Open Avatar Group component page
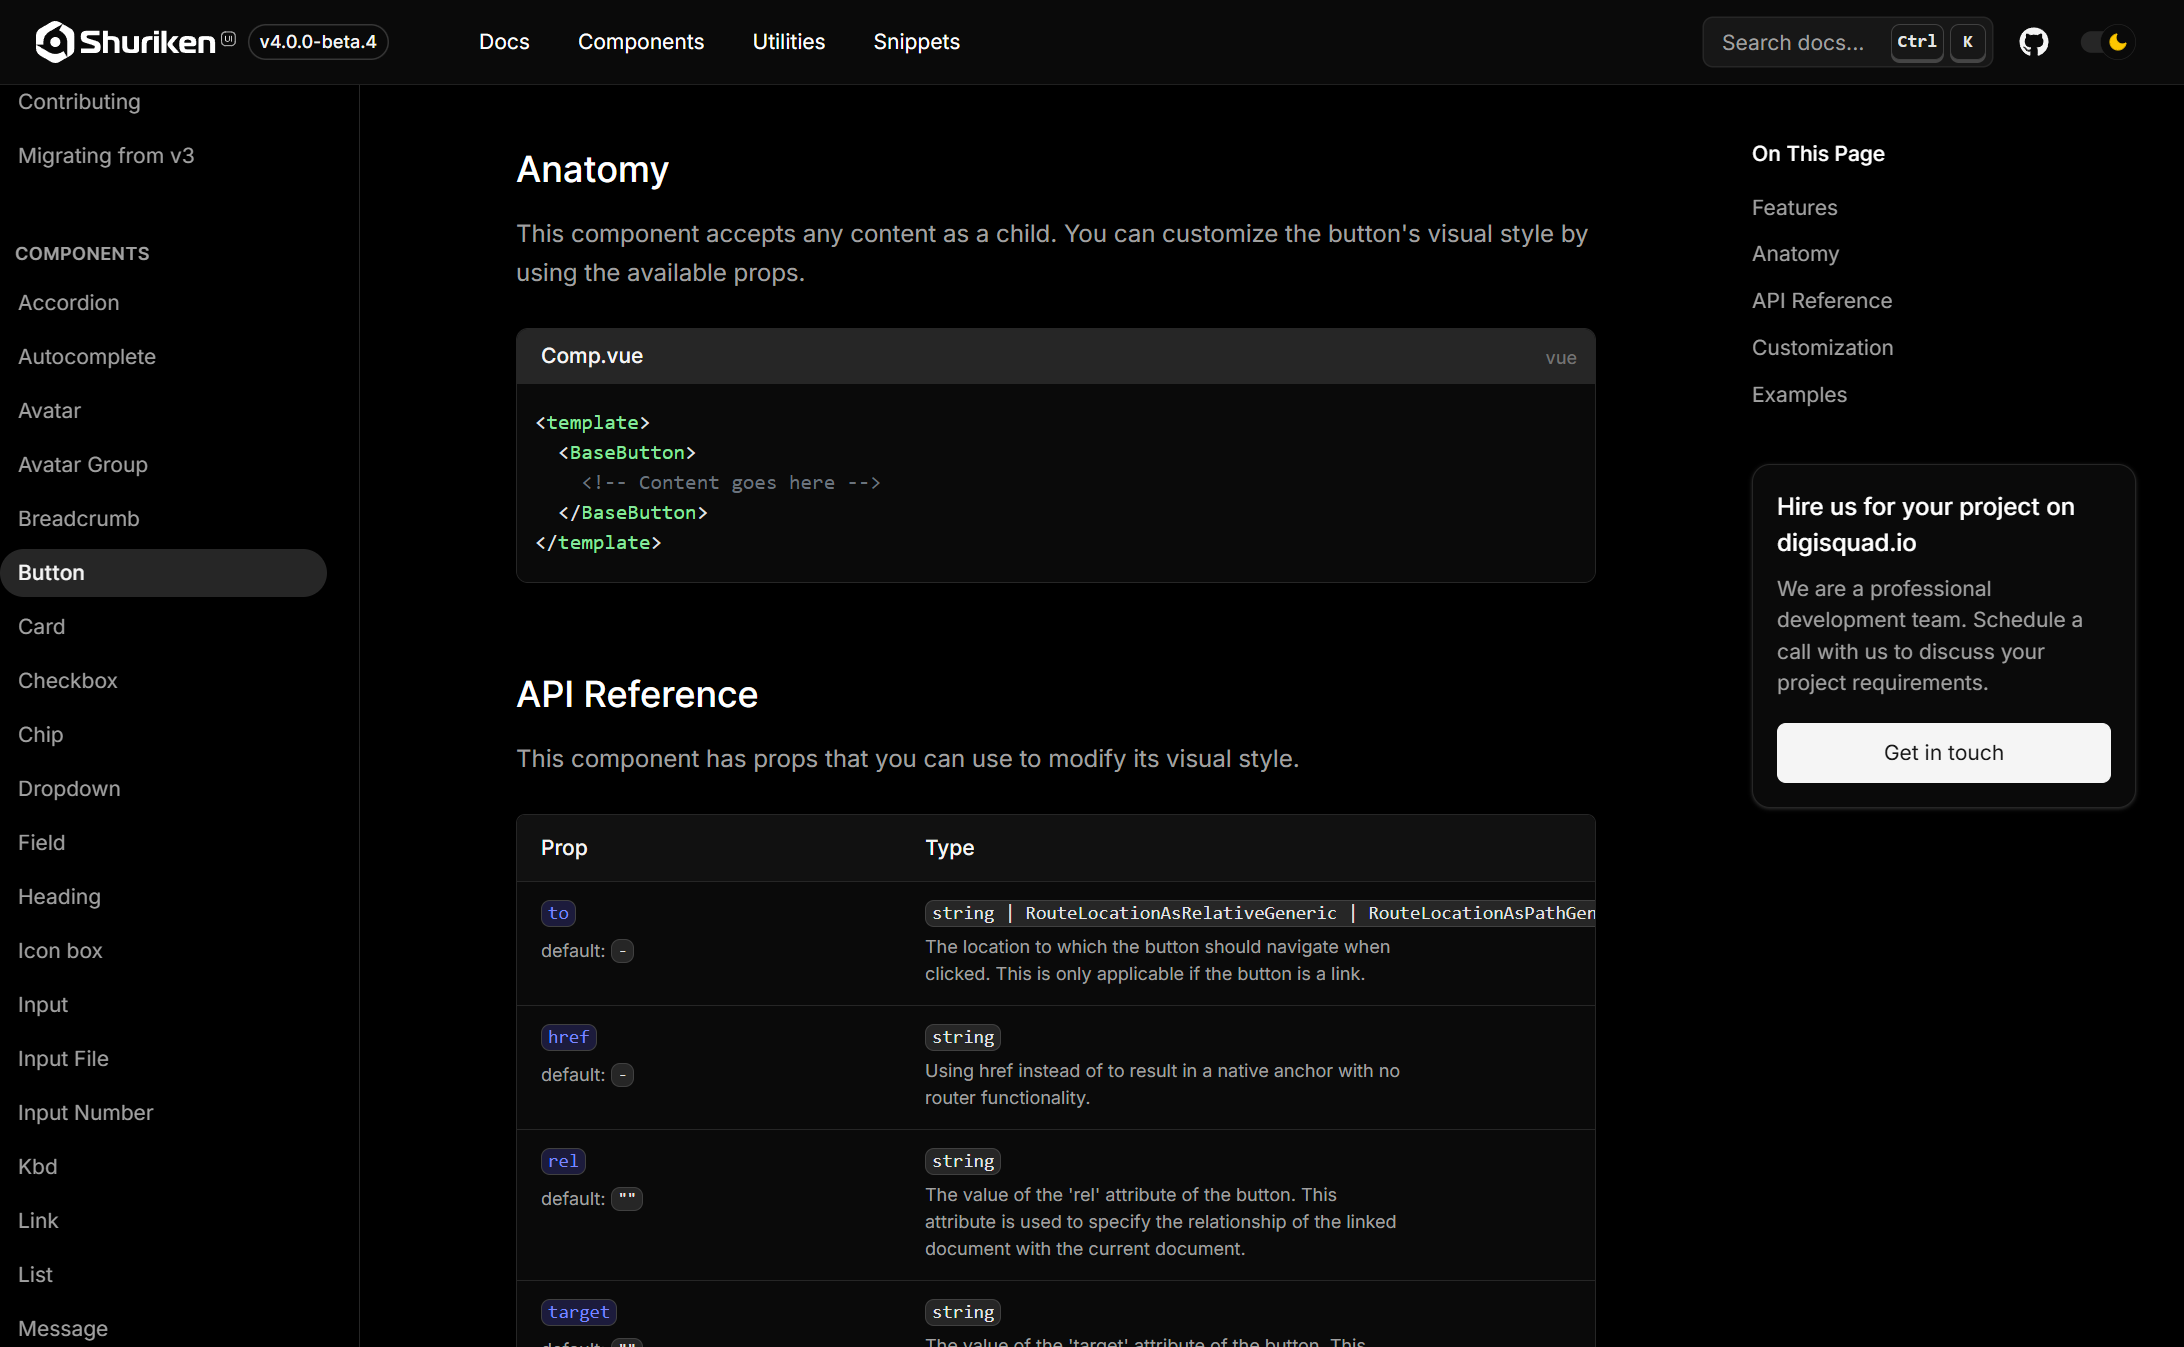The image size is (2184, 1347). click(x=83, y=465)
